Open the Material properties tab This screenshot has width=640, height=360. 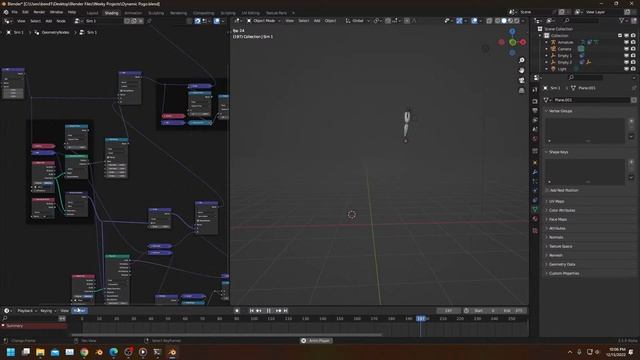click(535, 219)
